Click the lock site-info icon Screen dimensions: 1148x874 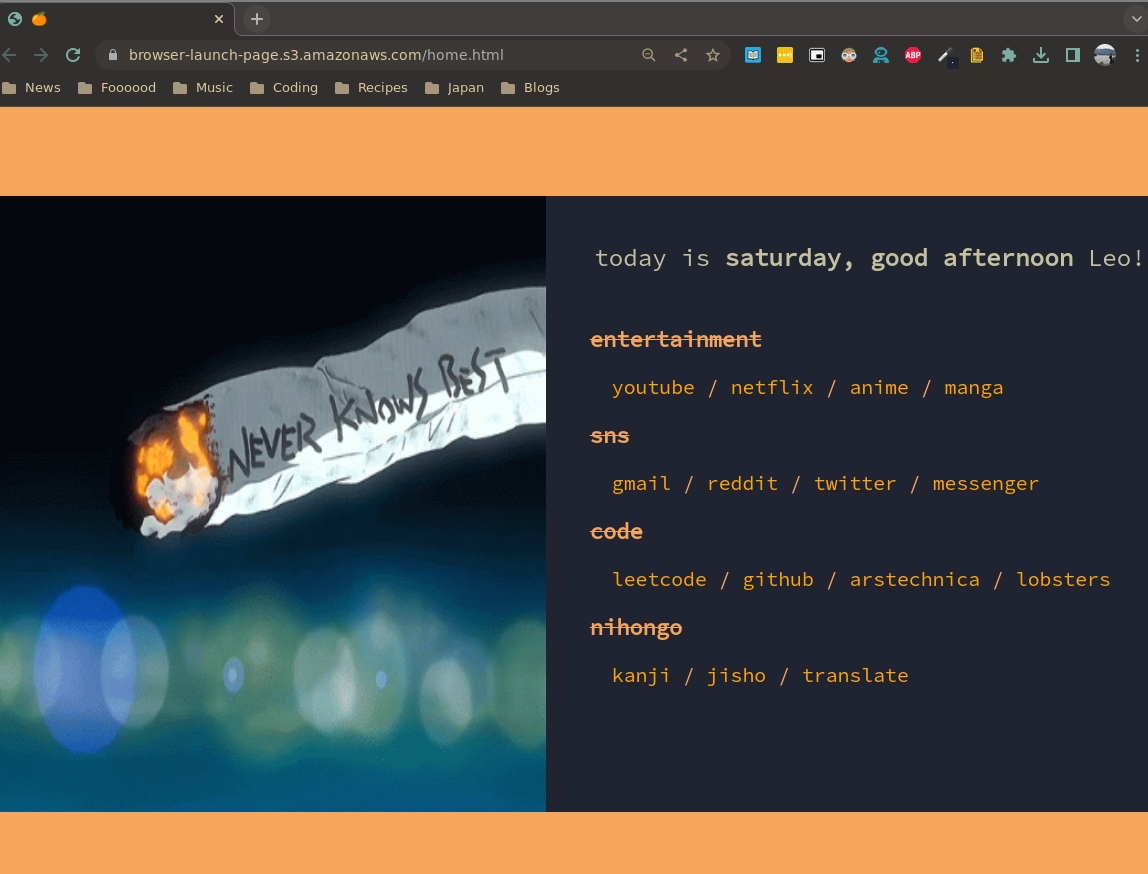tap(113, 55)
